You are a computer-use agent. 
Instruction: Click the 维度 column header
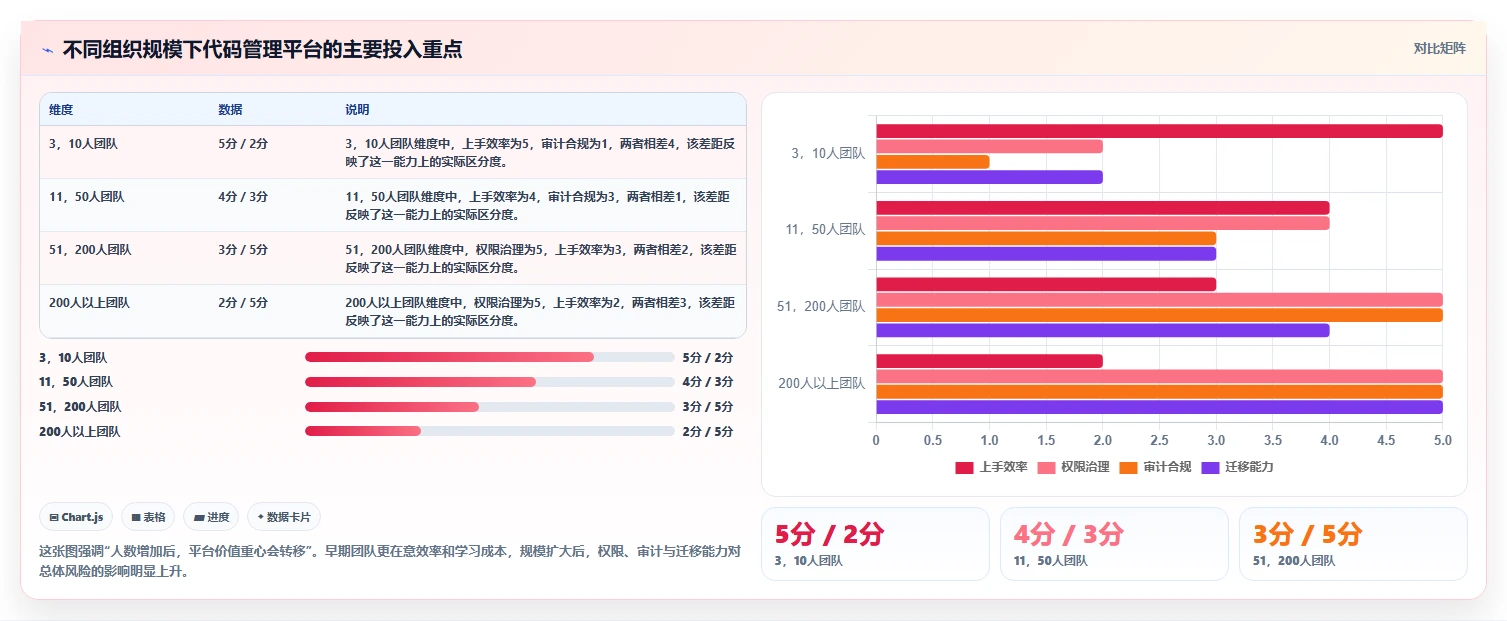pos(124,110)
